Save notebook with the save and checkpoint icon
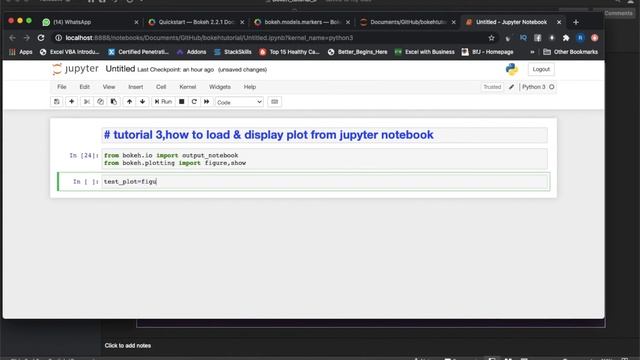 (x=57, y=102)
